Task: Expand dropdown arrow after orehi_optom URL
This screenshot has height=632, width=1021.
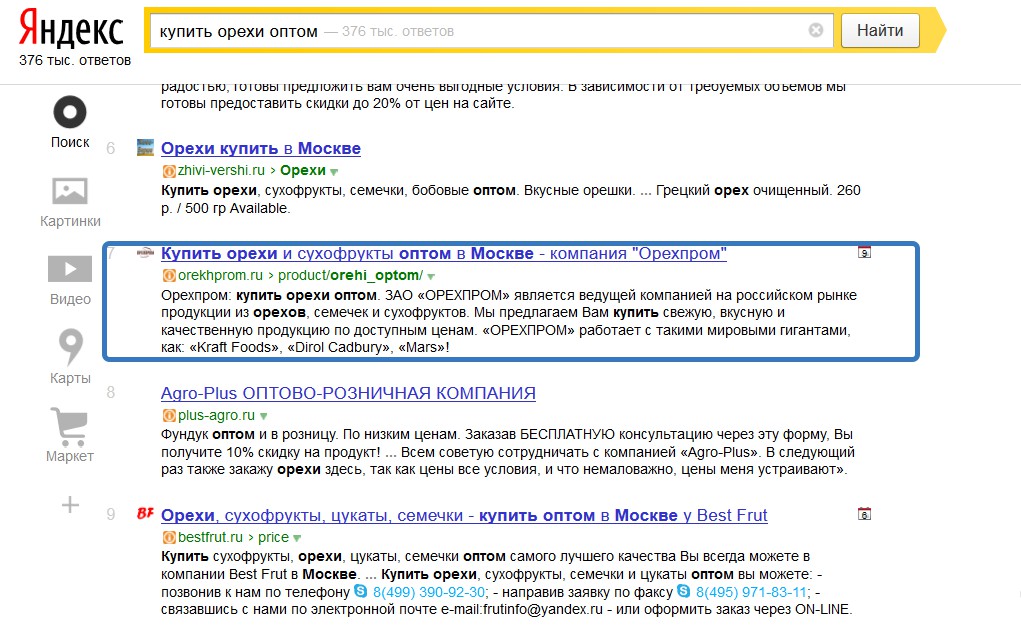Action: (x=430, y=277)
